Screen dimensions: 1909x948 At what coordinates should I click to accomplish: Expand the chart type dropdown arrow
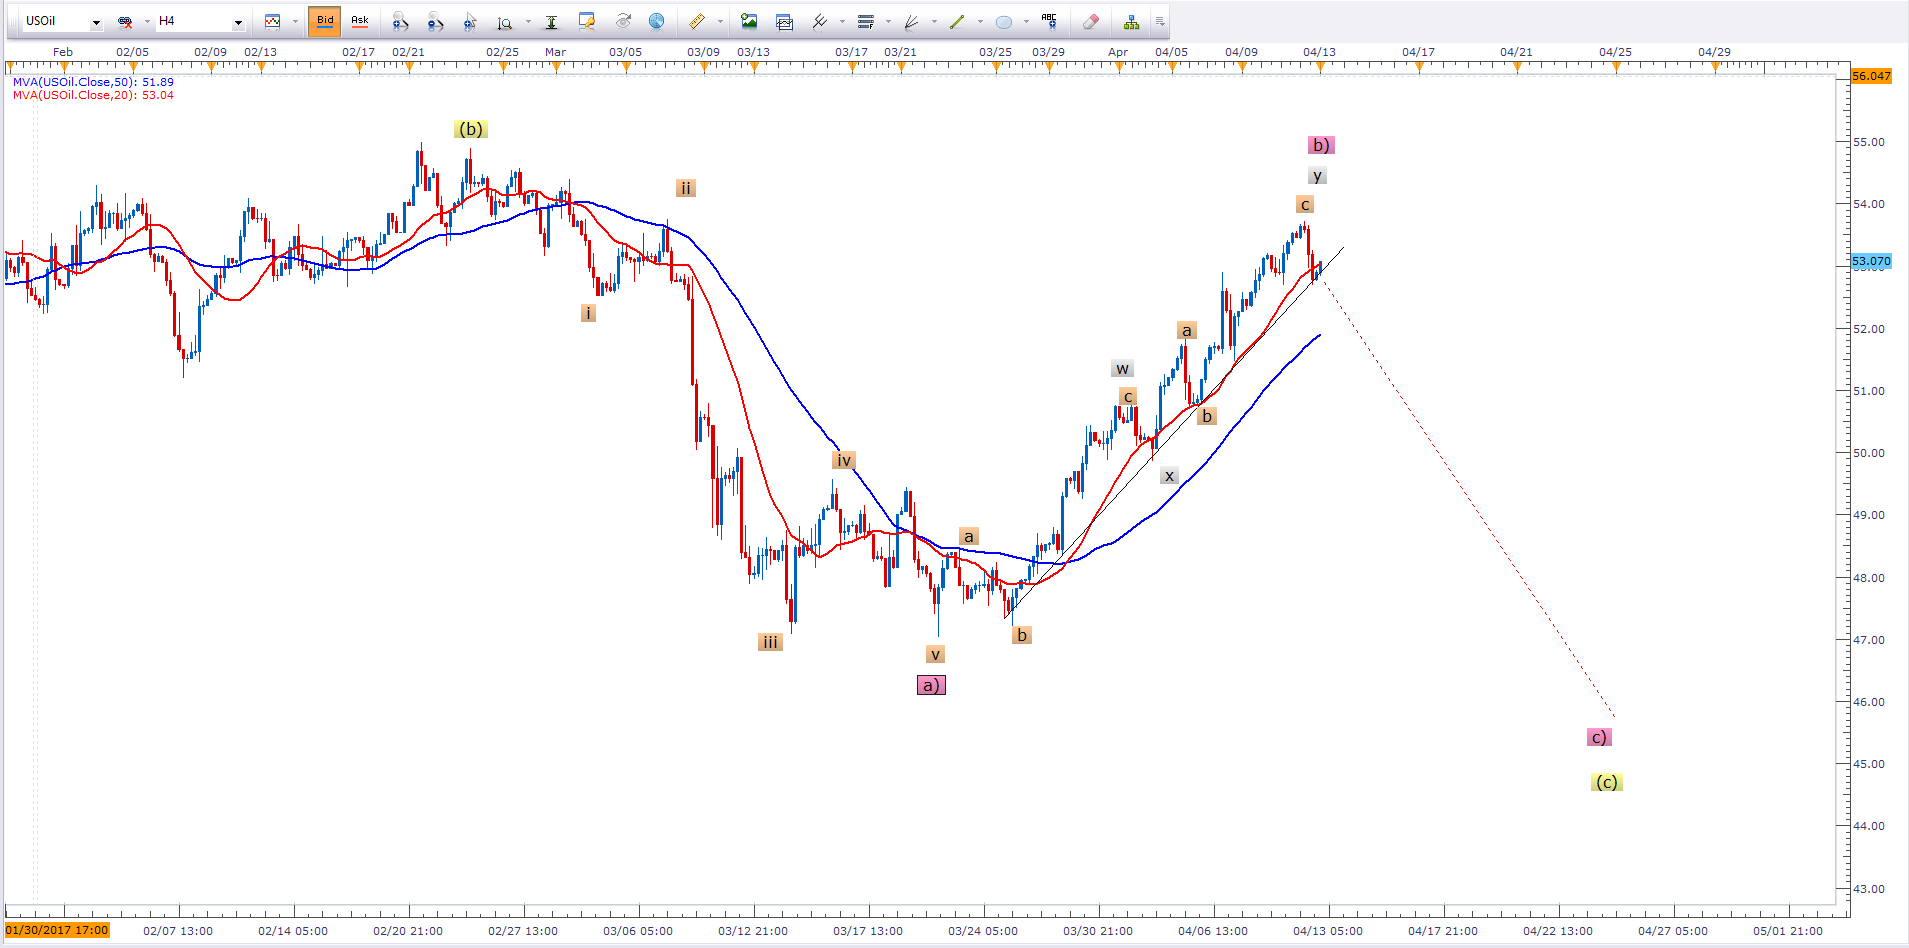(295, 21)
